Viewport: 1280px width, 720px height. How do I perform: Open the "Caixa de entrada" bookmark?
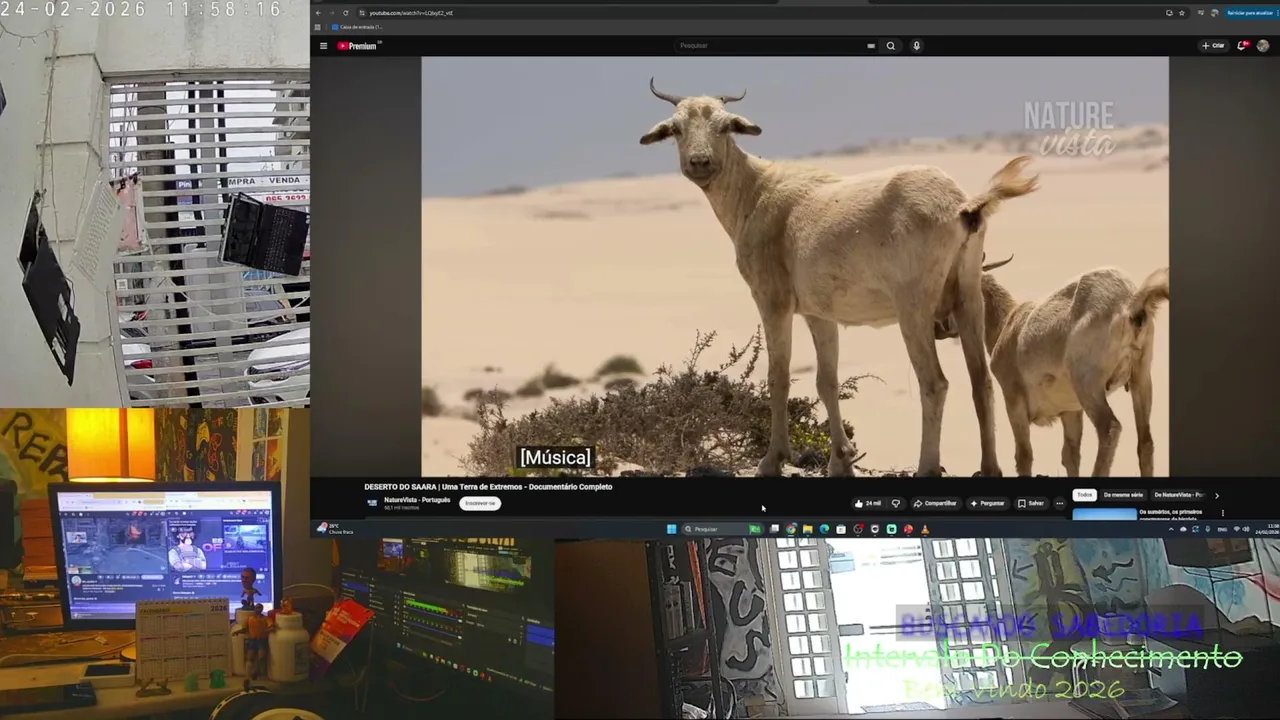pyautogui.click(x=357, y=27)
